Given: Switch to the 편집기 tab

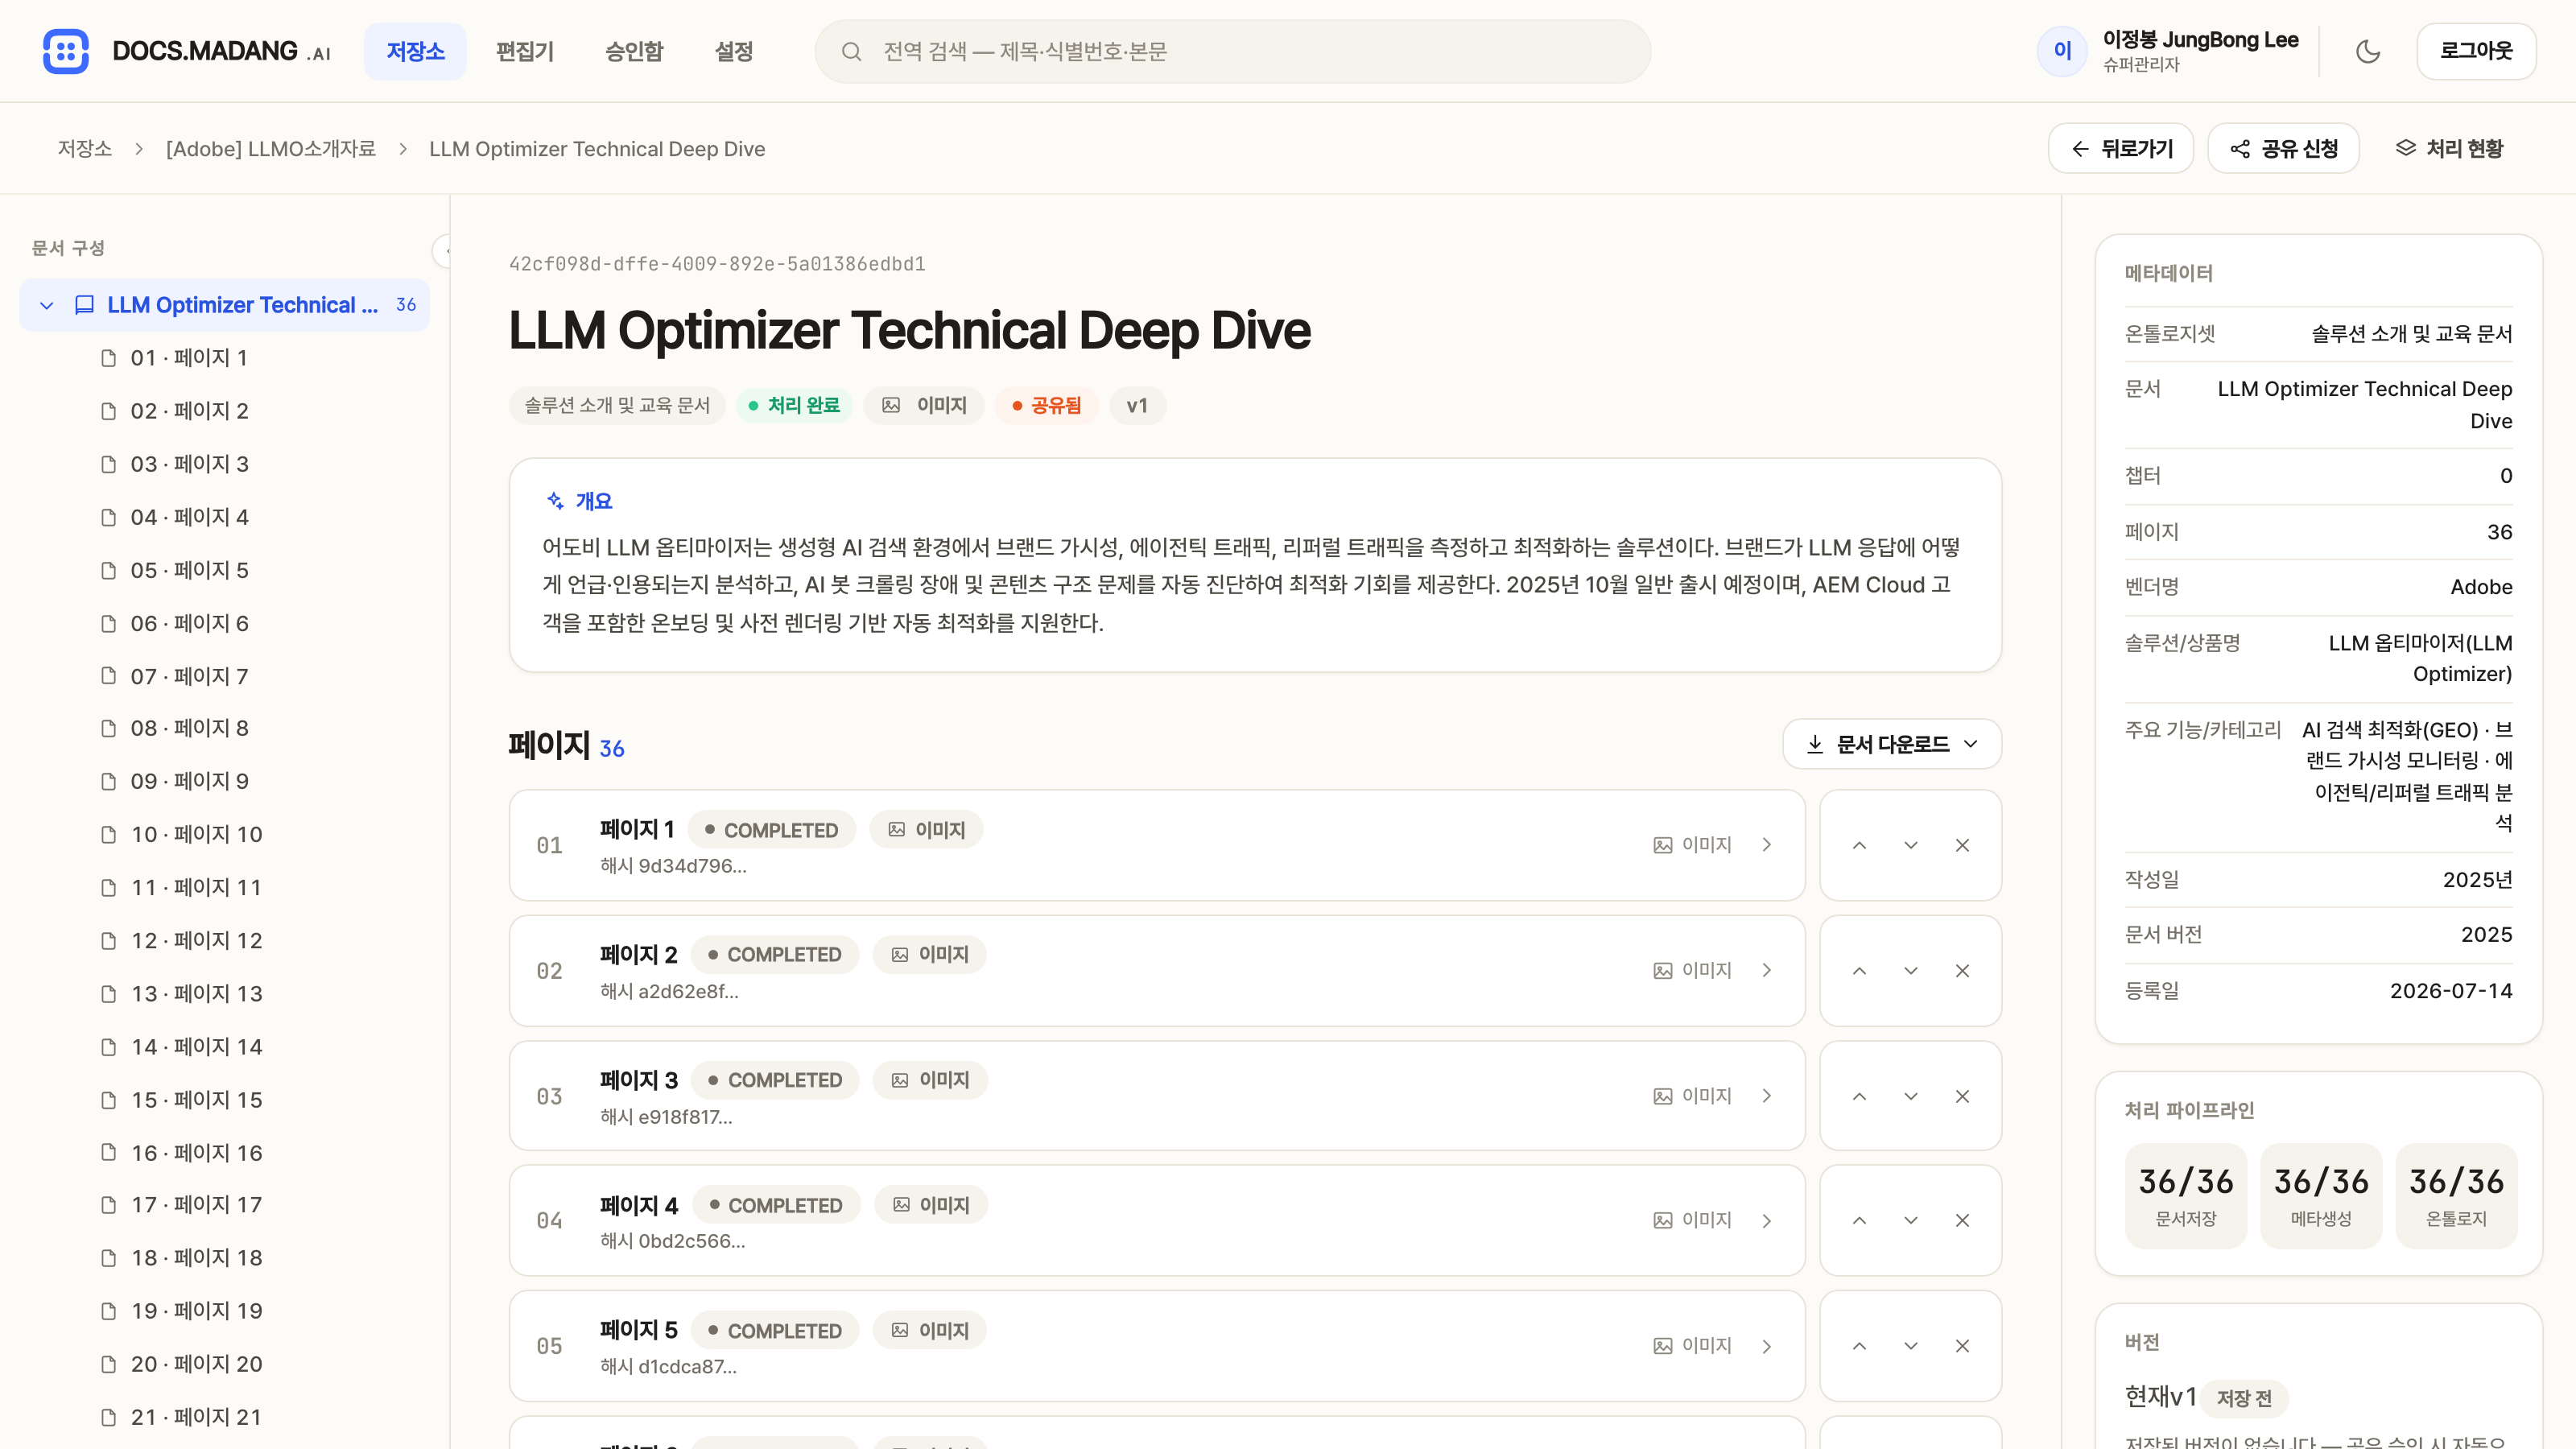Looking at the screenshot, I should (x=524, y=51).
